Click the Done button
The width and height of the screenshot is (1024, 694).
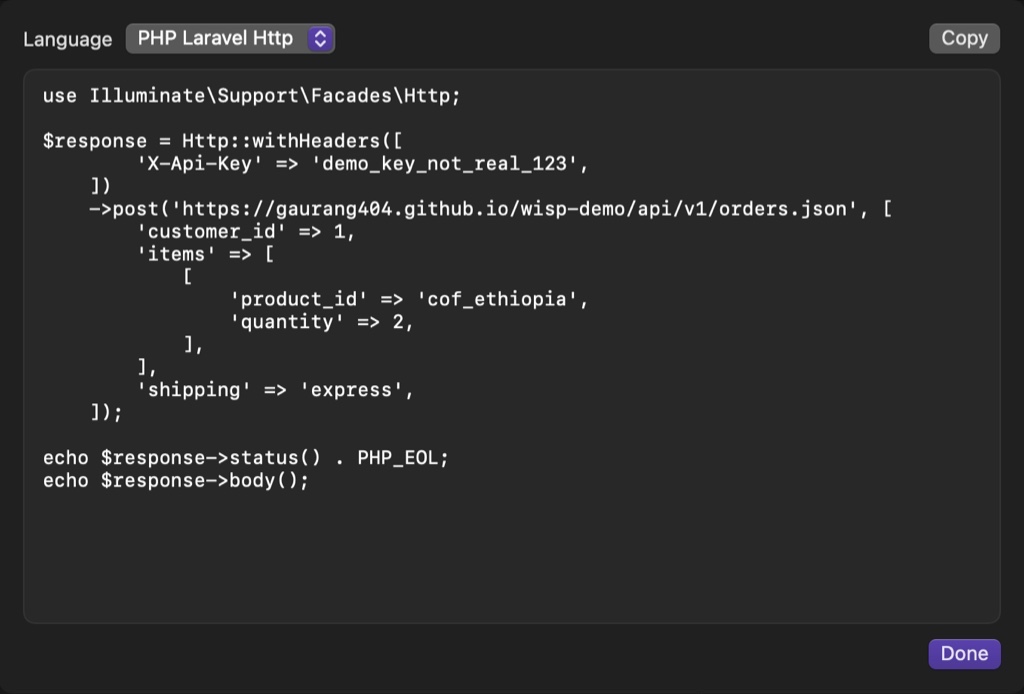pyautogui.click(x=964, y=654)
